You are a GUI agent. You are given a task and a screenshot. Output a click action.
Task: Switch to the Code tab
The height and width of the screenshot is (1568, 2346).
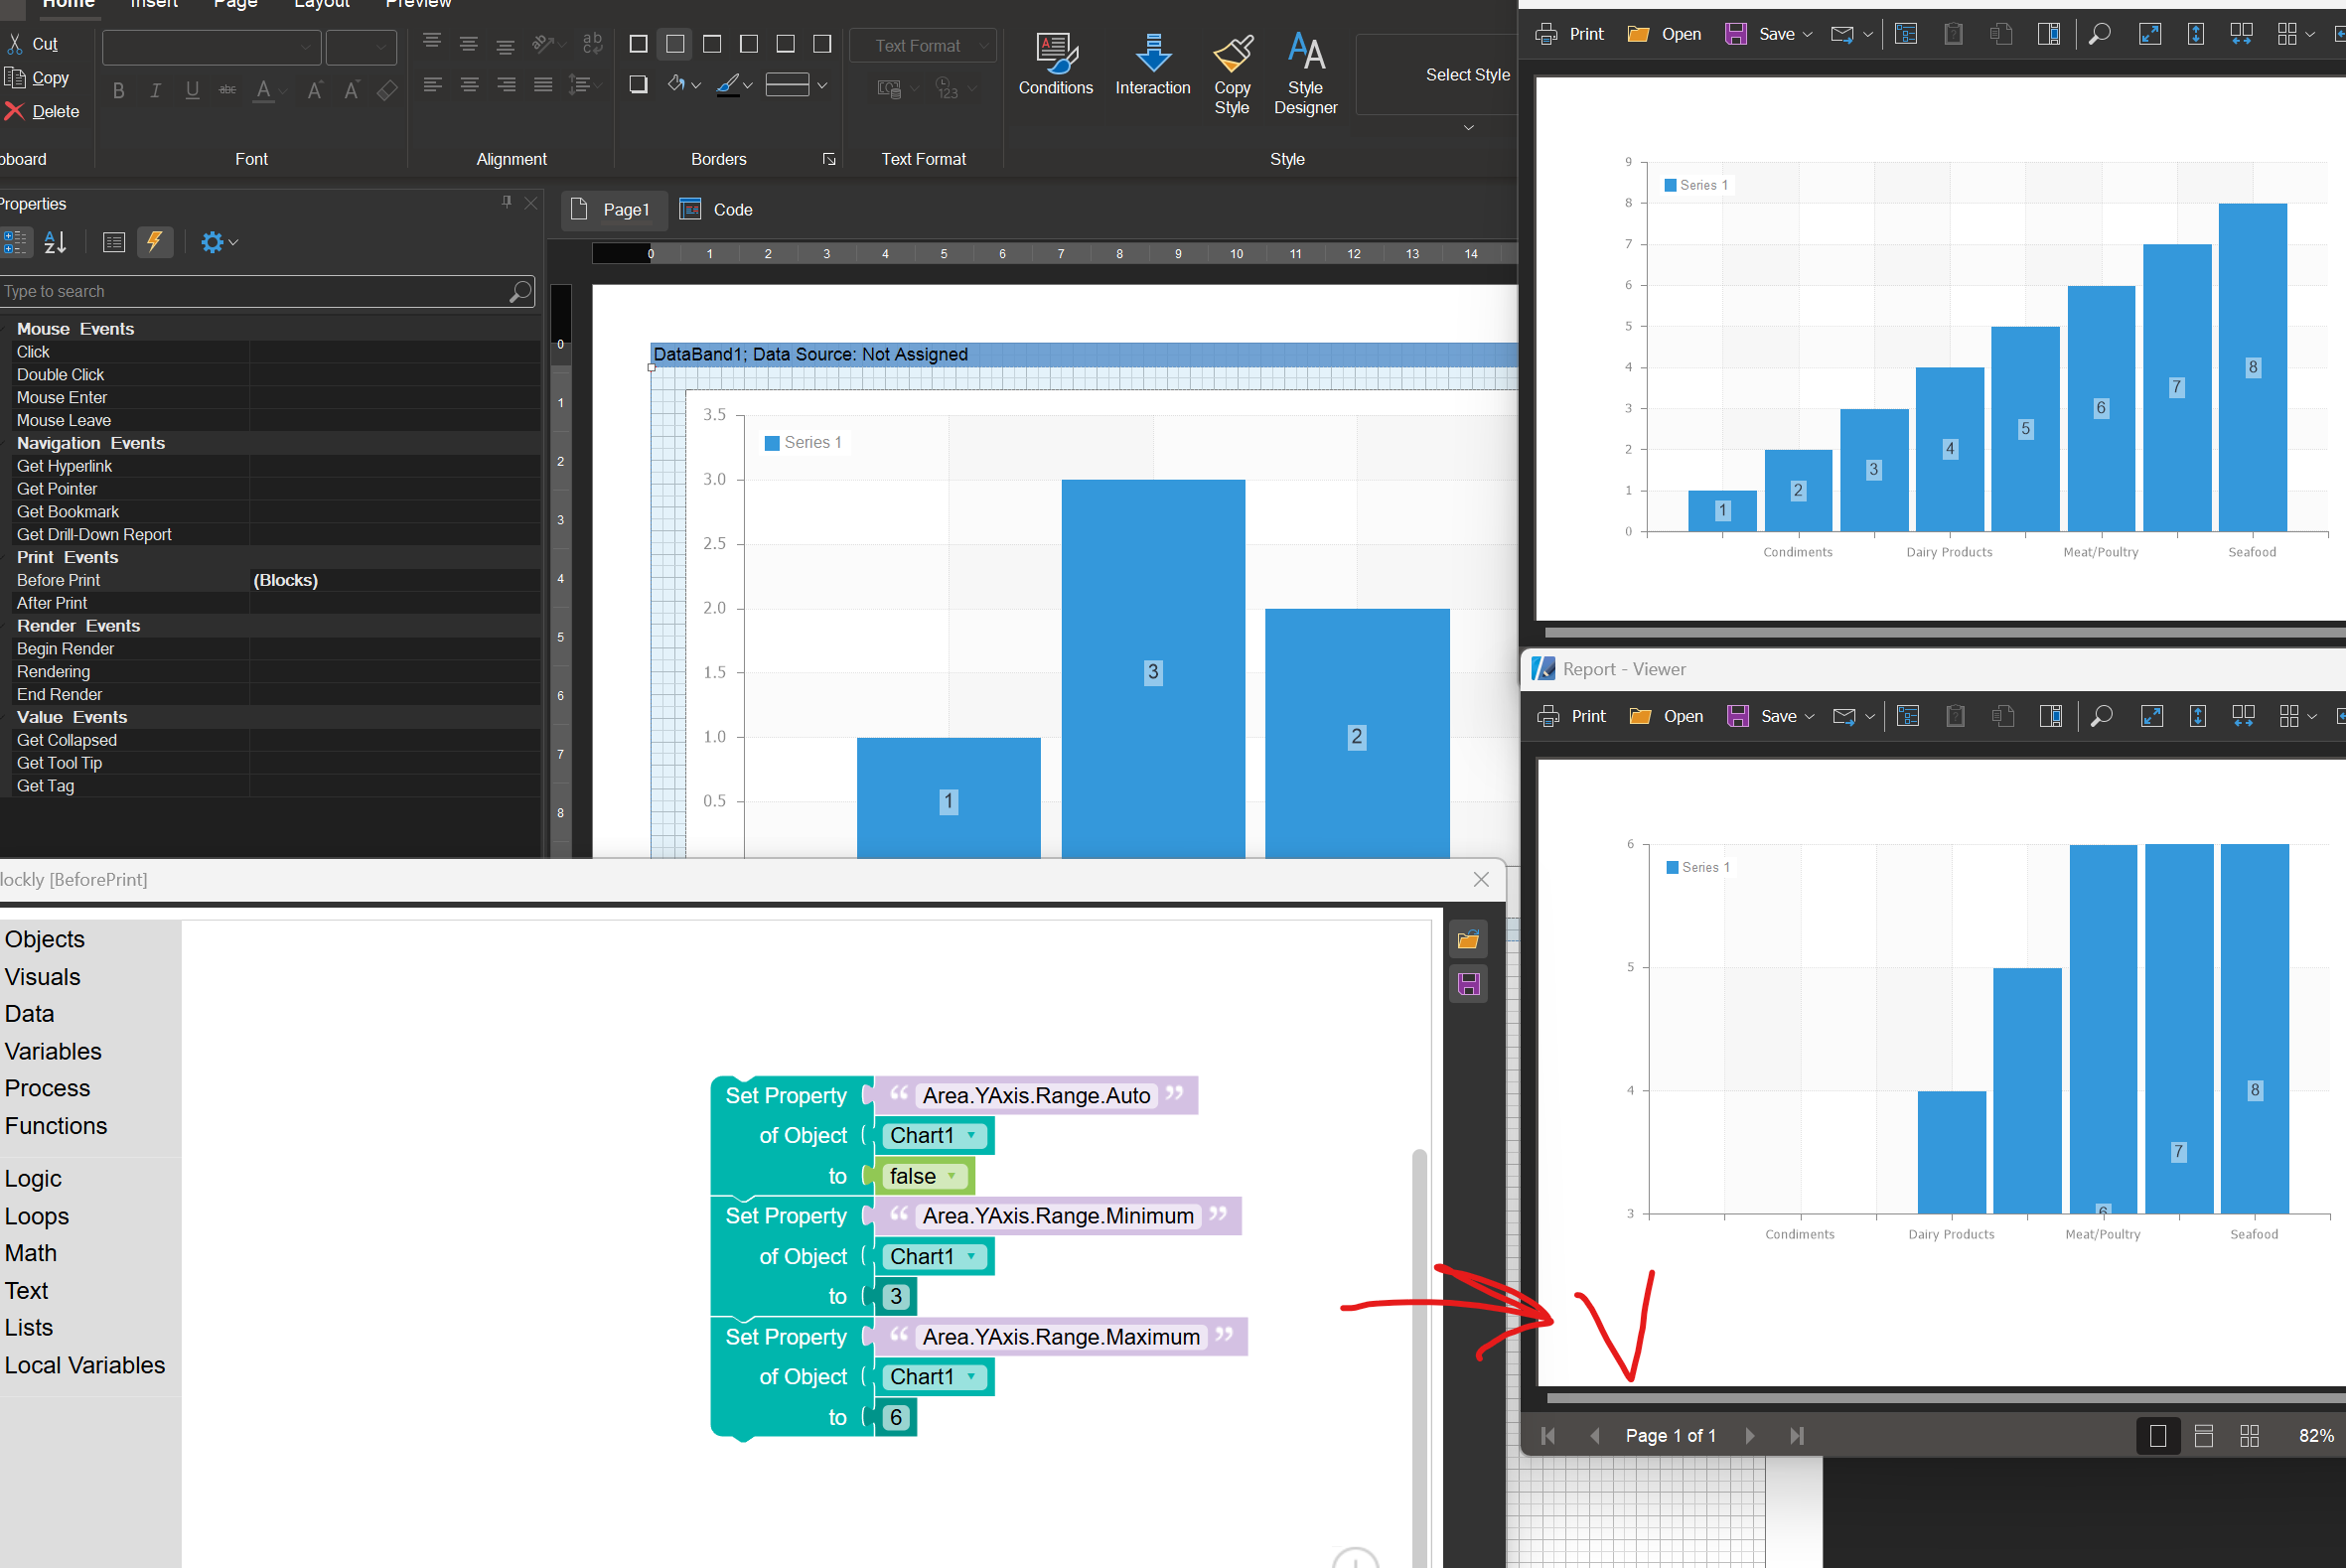tap(717, 210)
